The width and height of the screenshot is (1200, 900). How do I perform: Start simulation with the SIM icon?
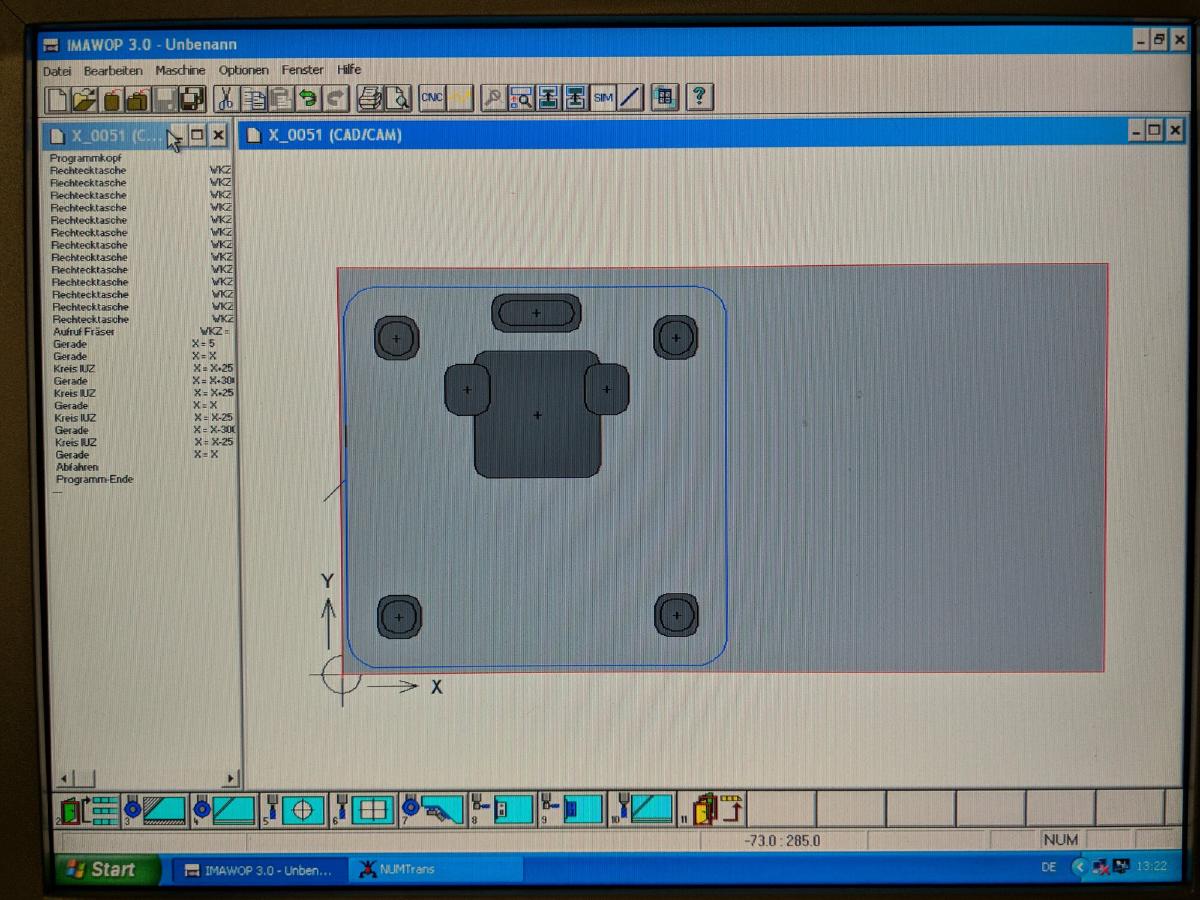tap(603, 98)
